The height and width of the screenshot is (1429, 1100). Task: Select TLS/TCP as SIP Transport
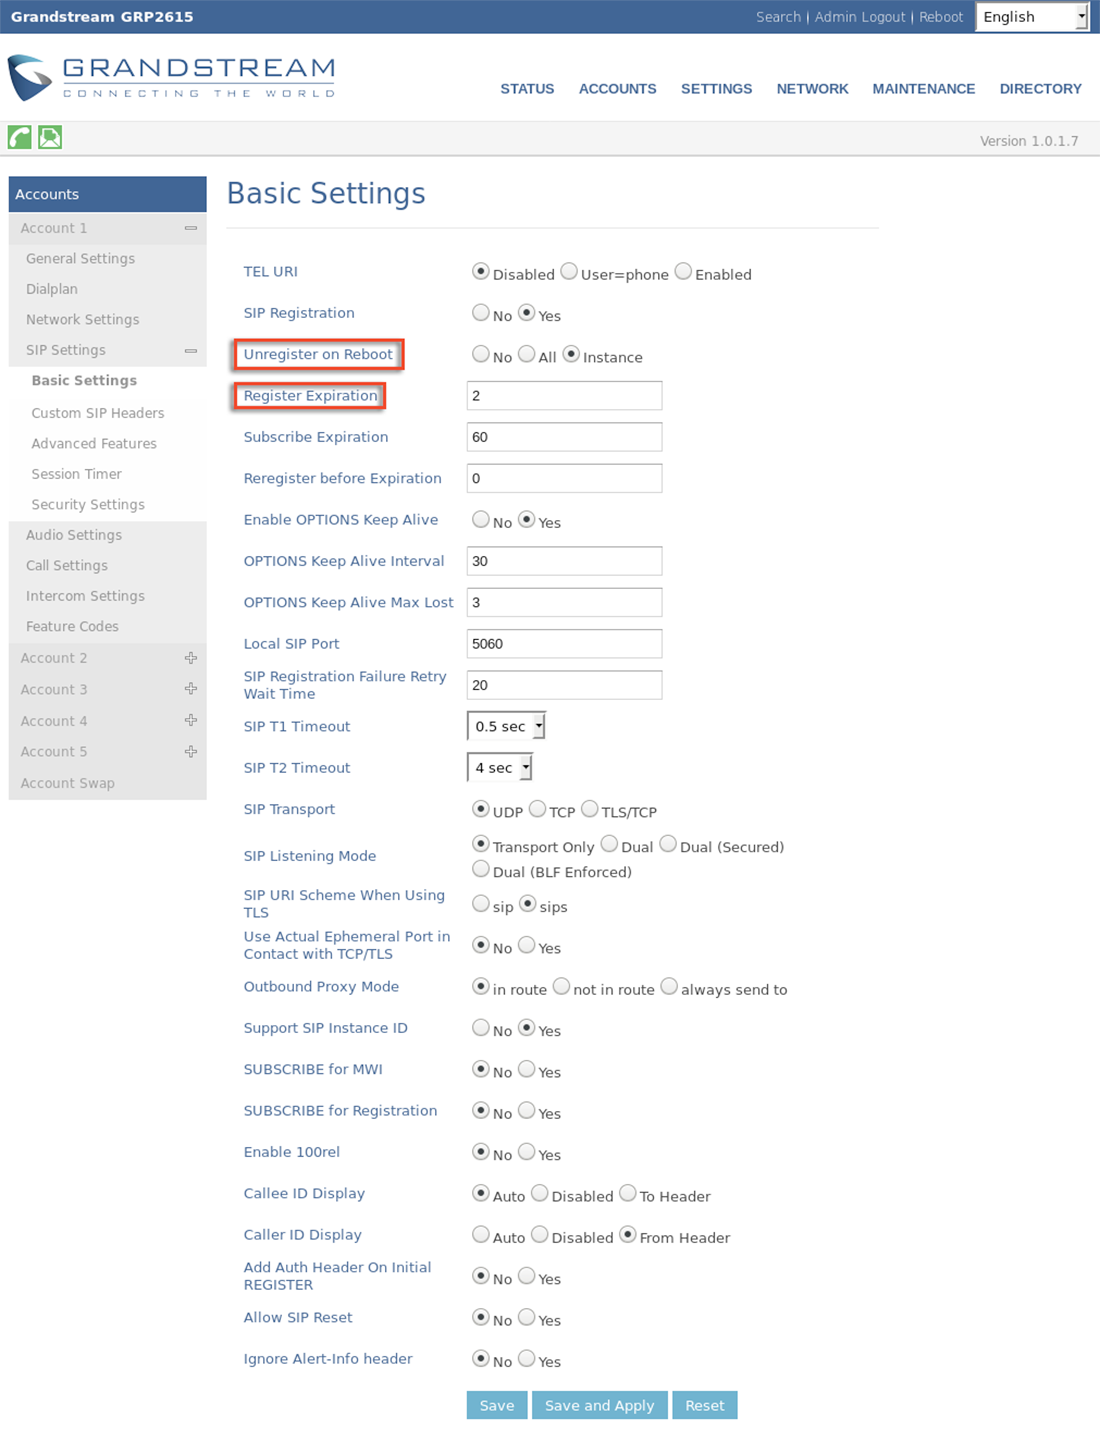590,808
